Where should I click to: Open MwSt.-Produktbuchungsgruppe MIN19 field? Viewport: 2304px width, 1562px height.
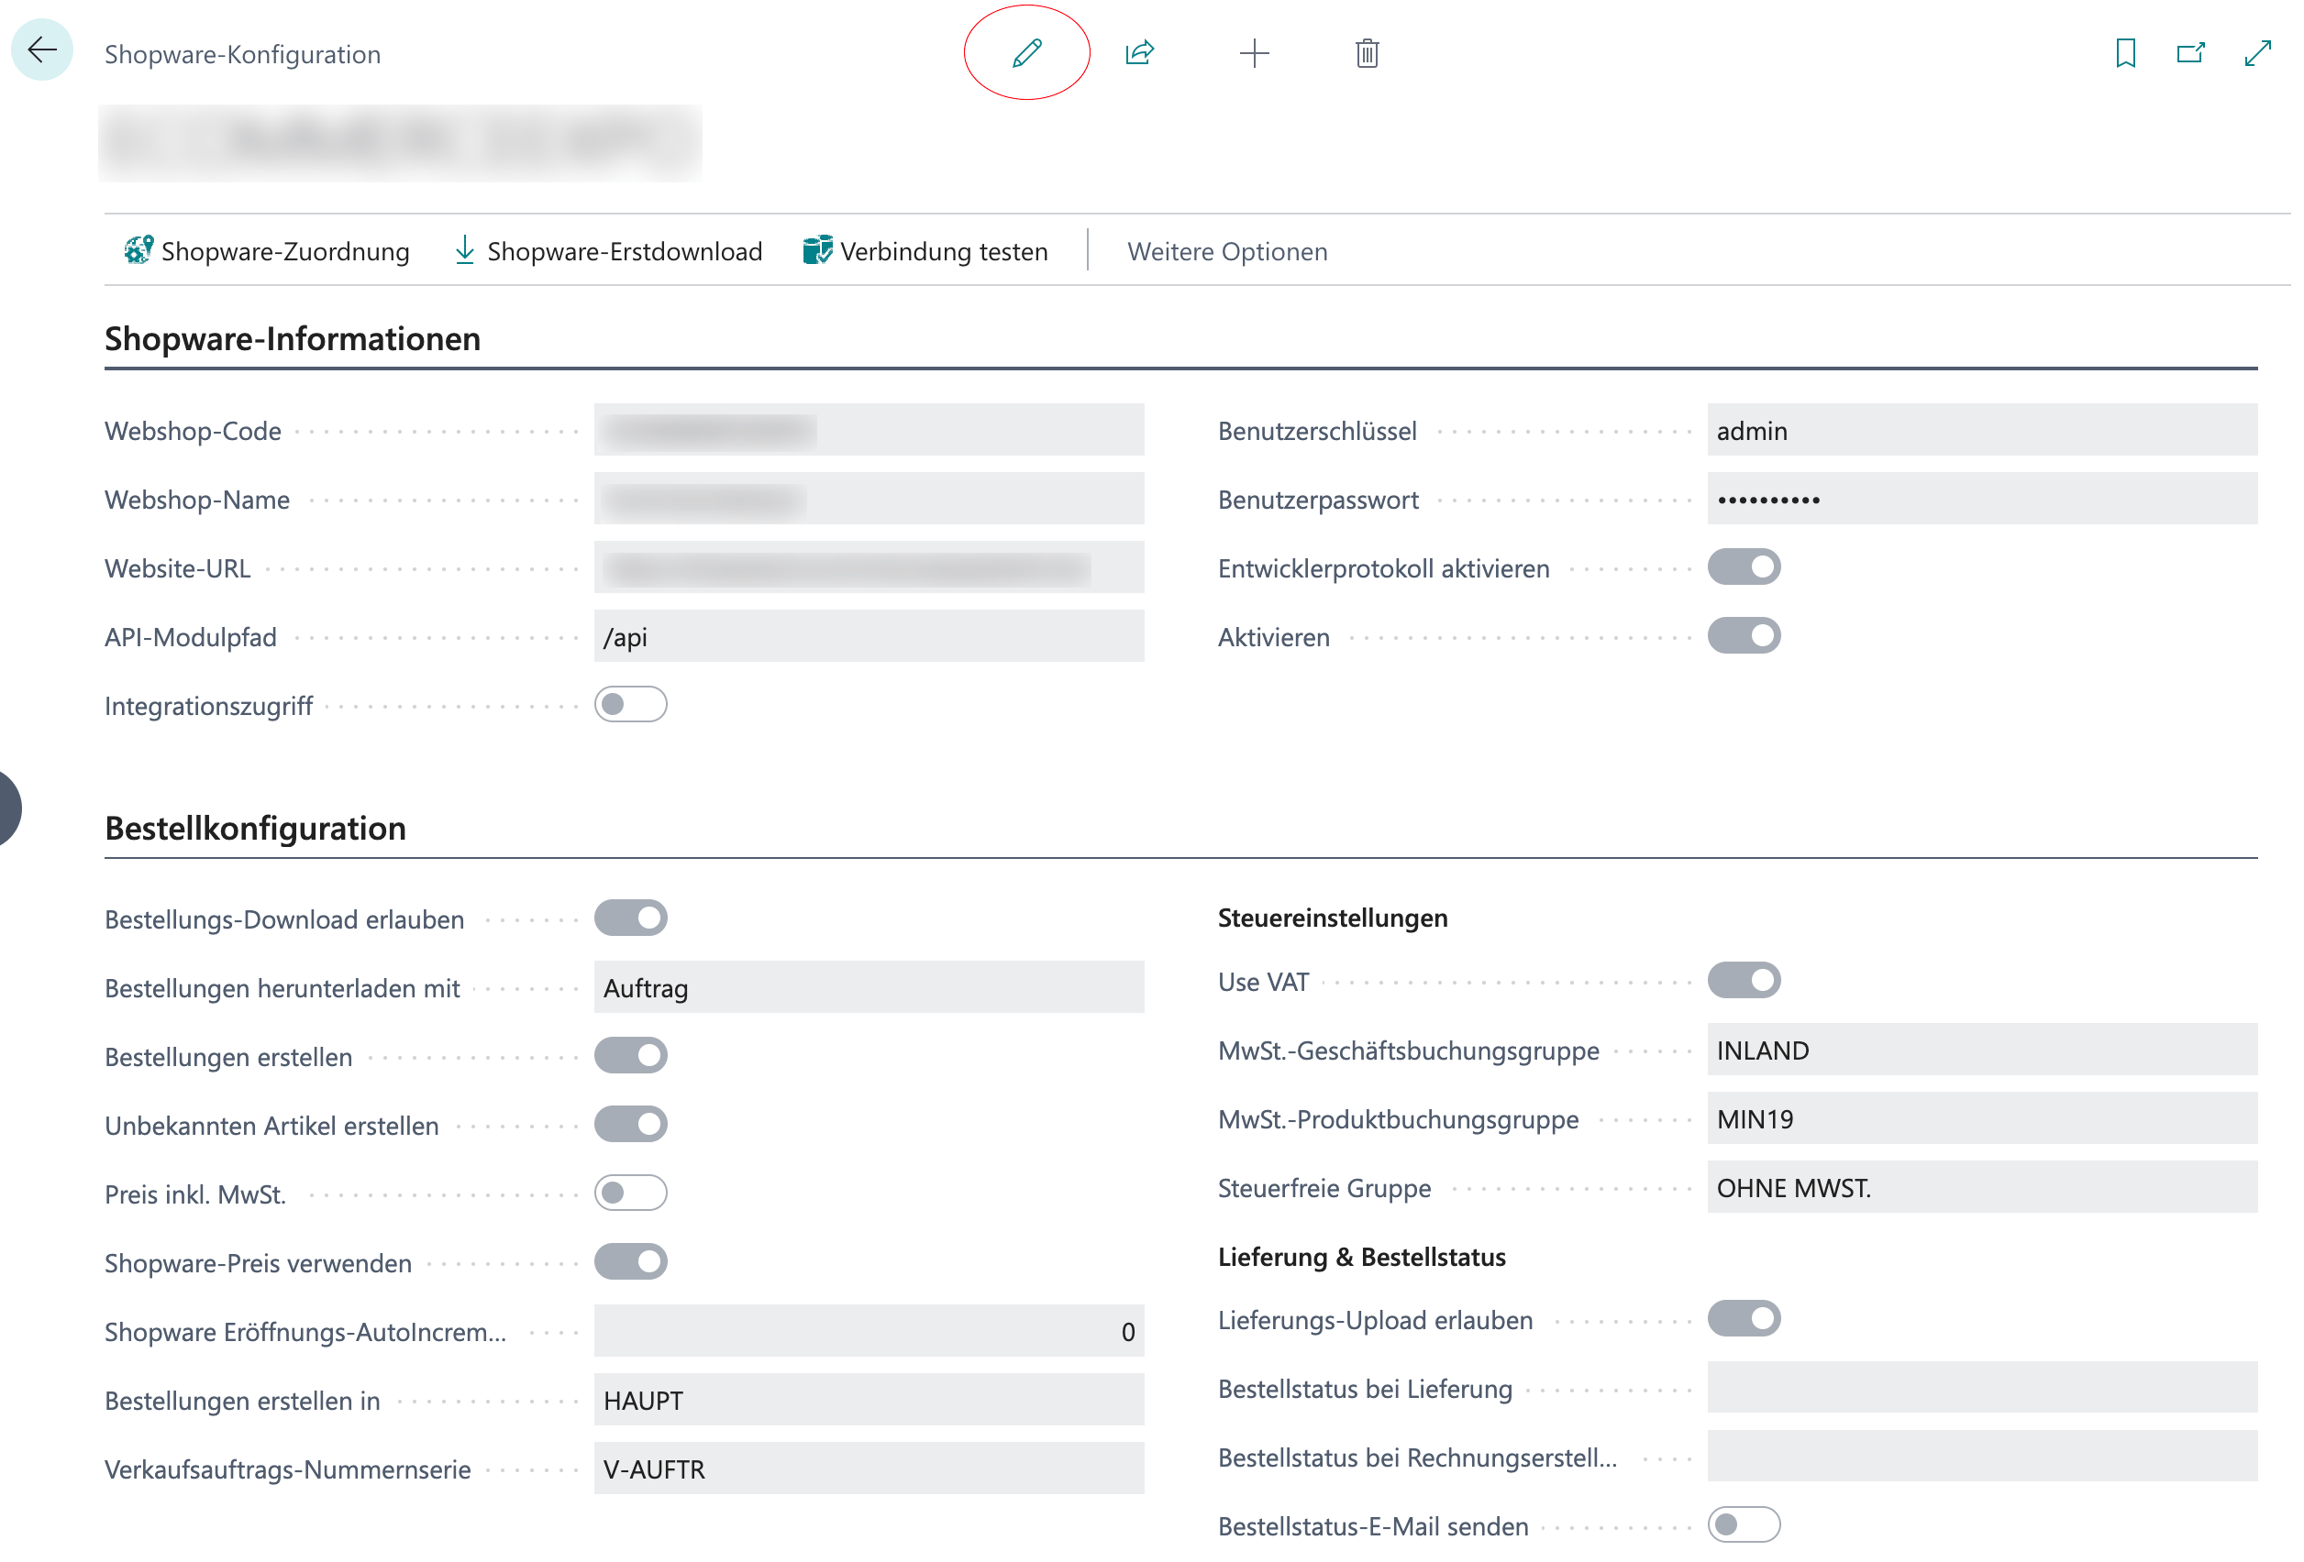(x=1981, y=1118)
